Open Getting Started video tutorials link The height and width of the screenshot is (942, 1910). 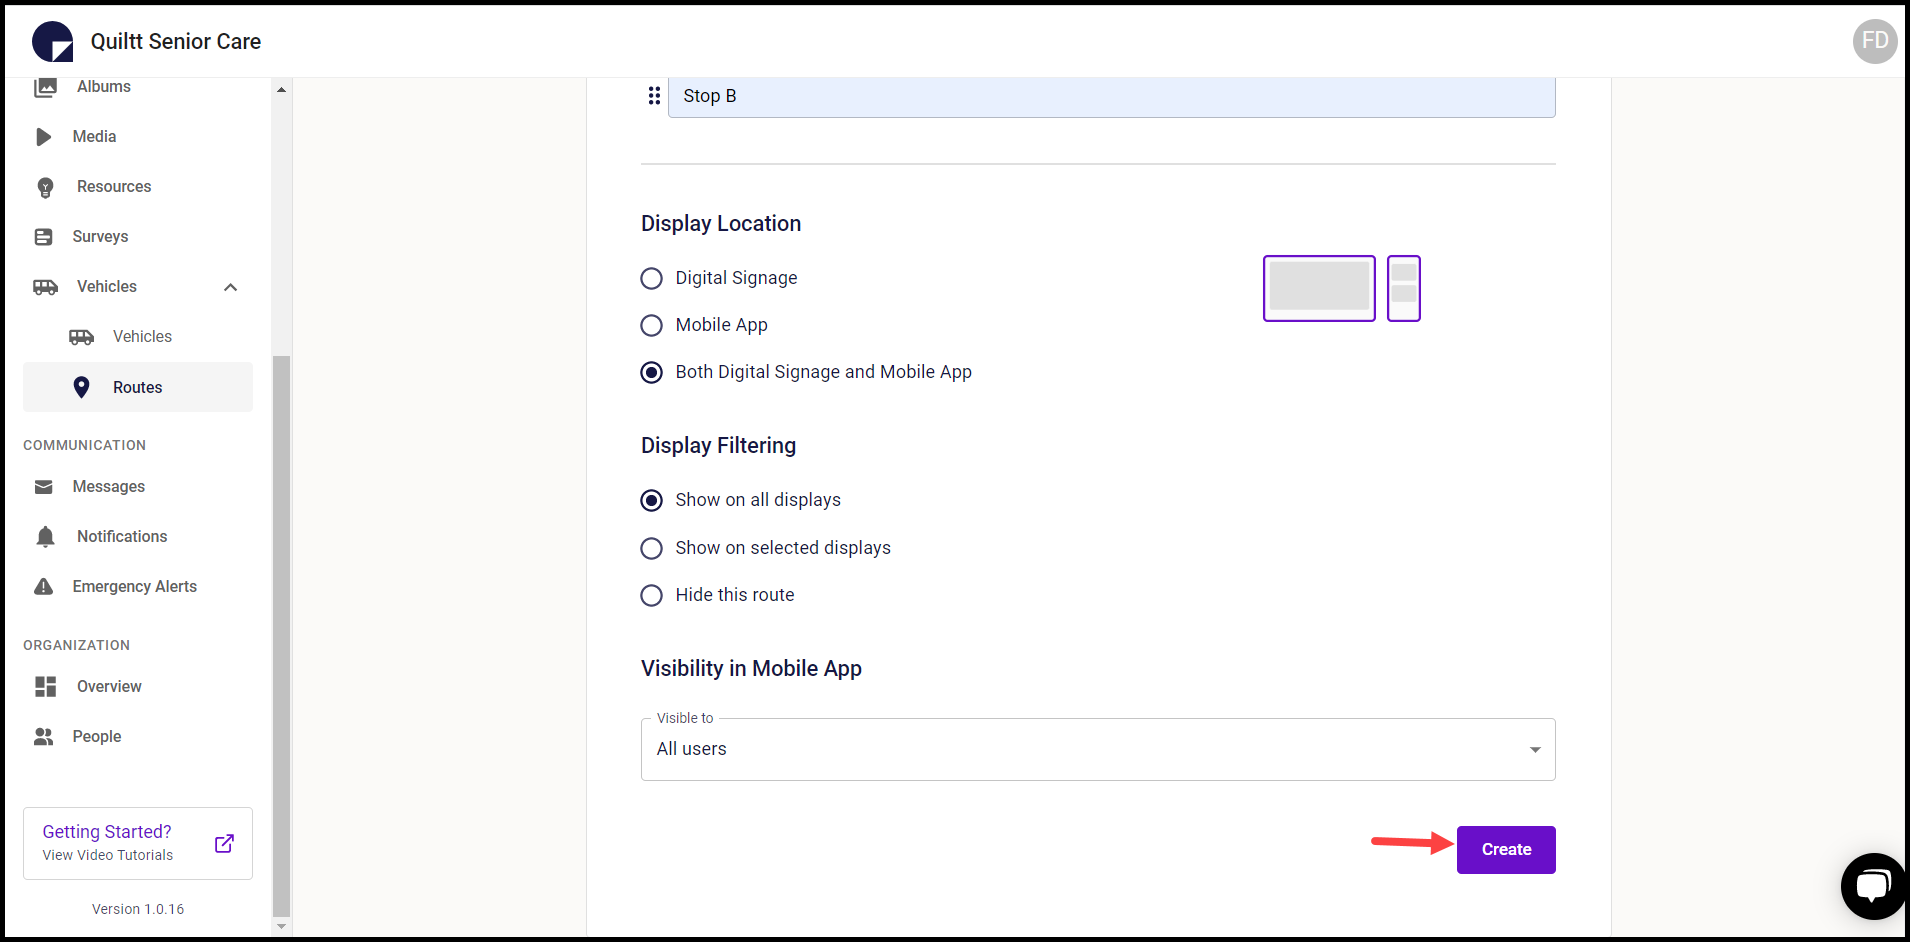tap(138, 844)
